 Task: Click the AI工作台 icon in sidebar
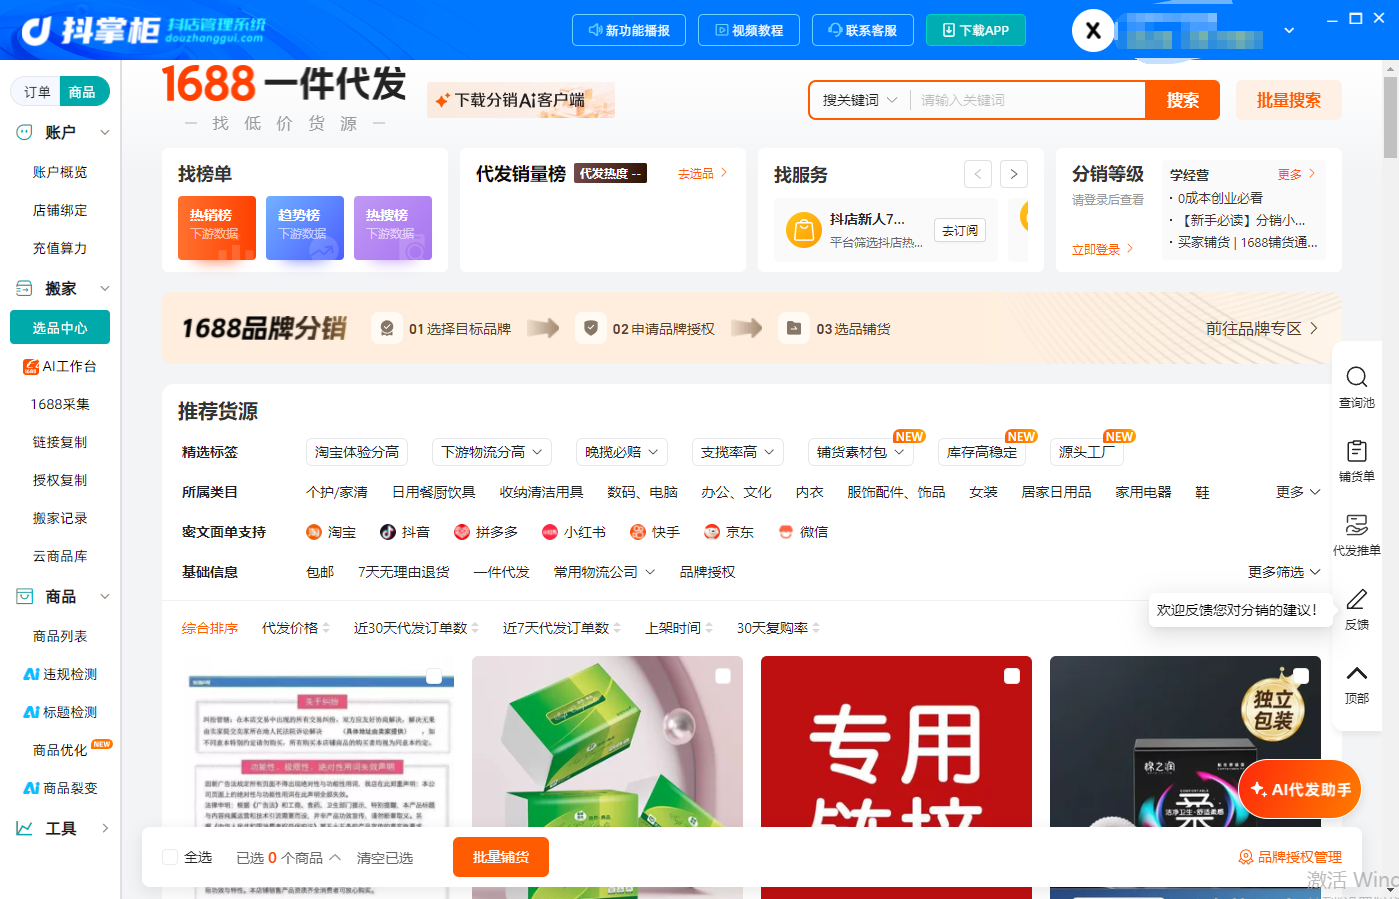tap(31, 366)
